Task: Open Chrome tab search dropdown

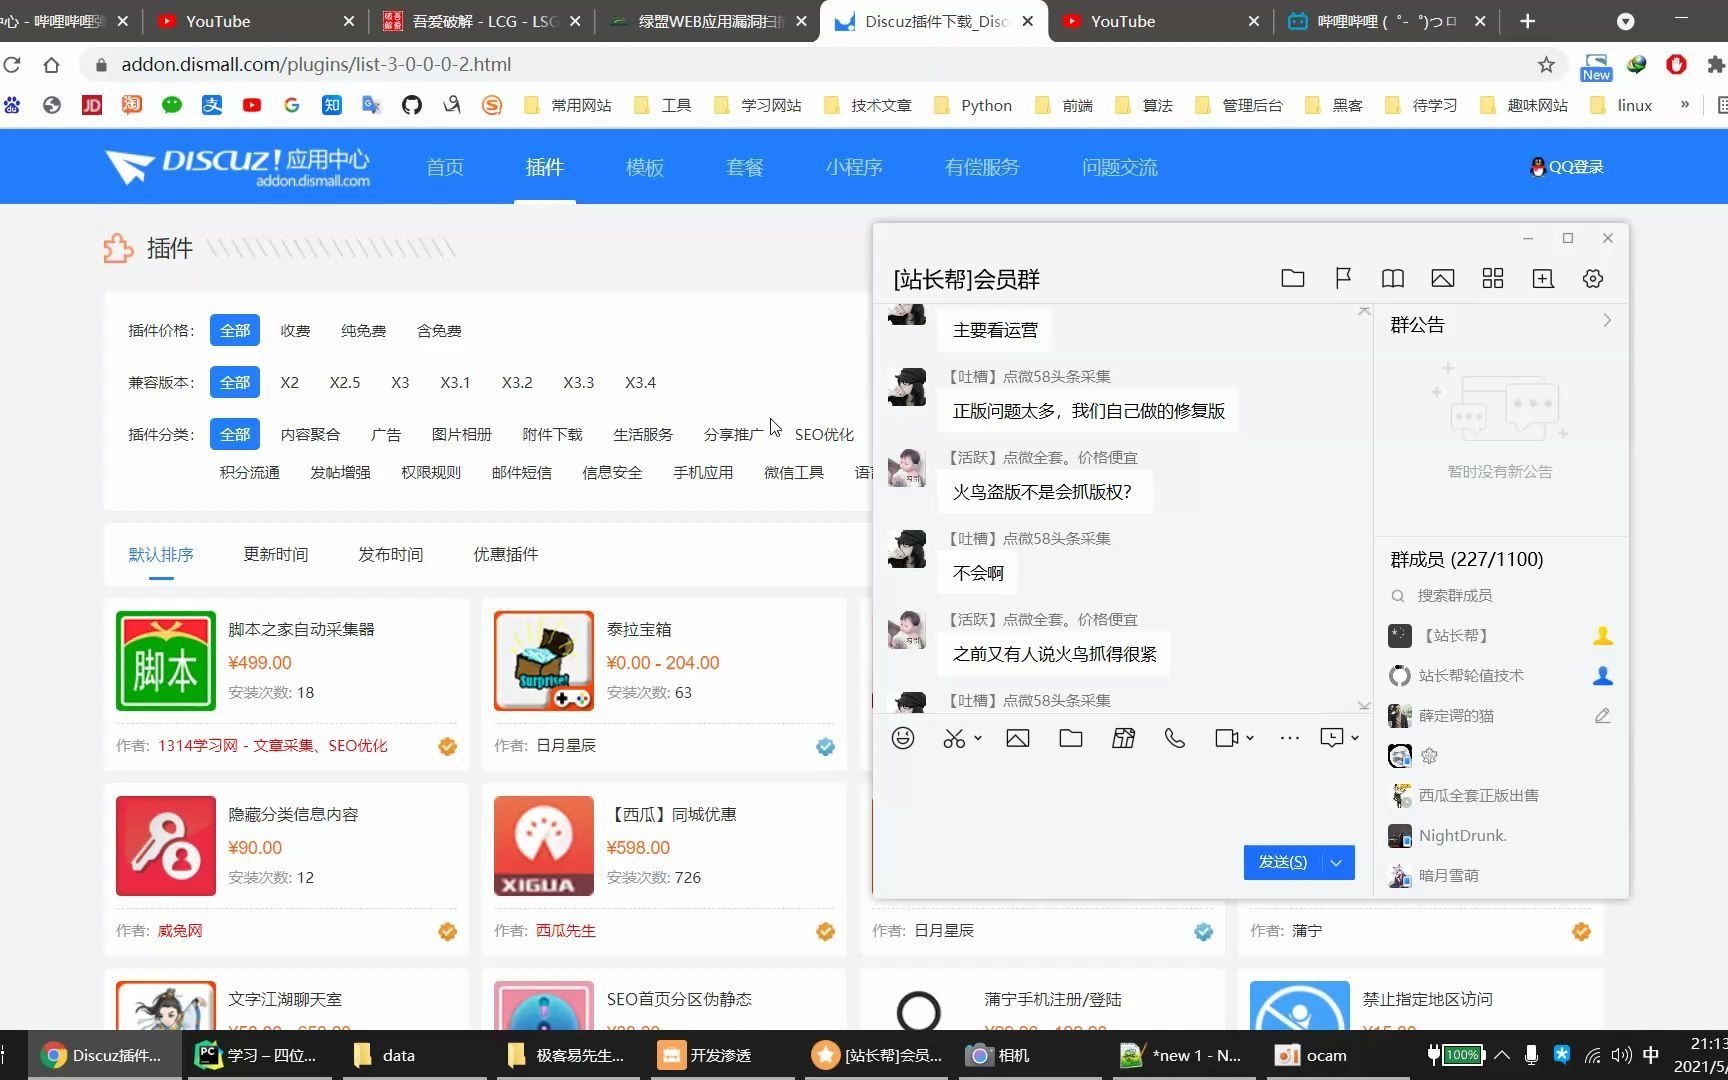Action: (x=1626, y=21)
